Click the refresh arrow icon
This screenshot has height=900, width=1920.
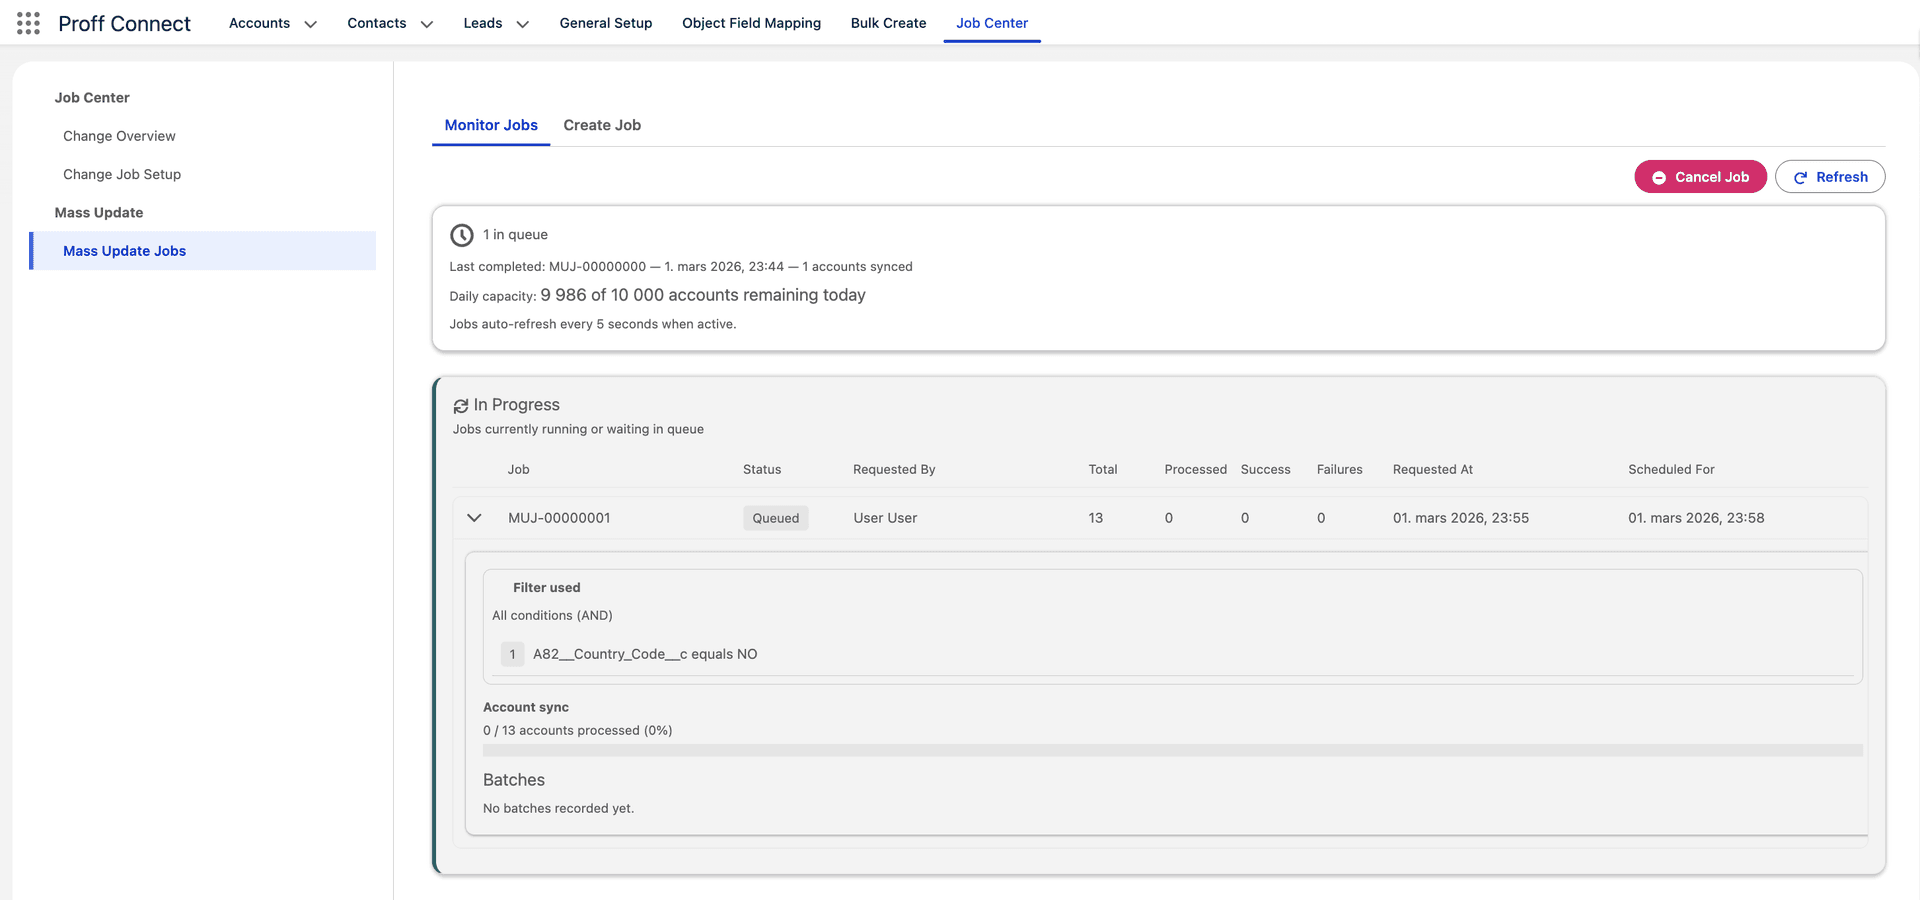click(x=1800, y=176)
